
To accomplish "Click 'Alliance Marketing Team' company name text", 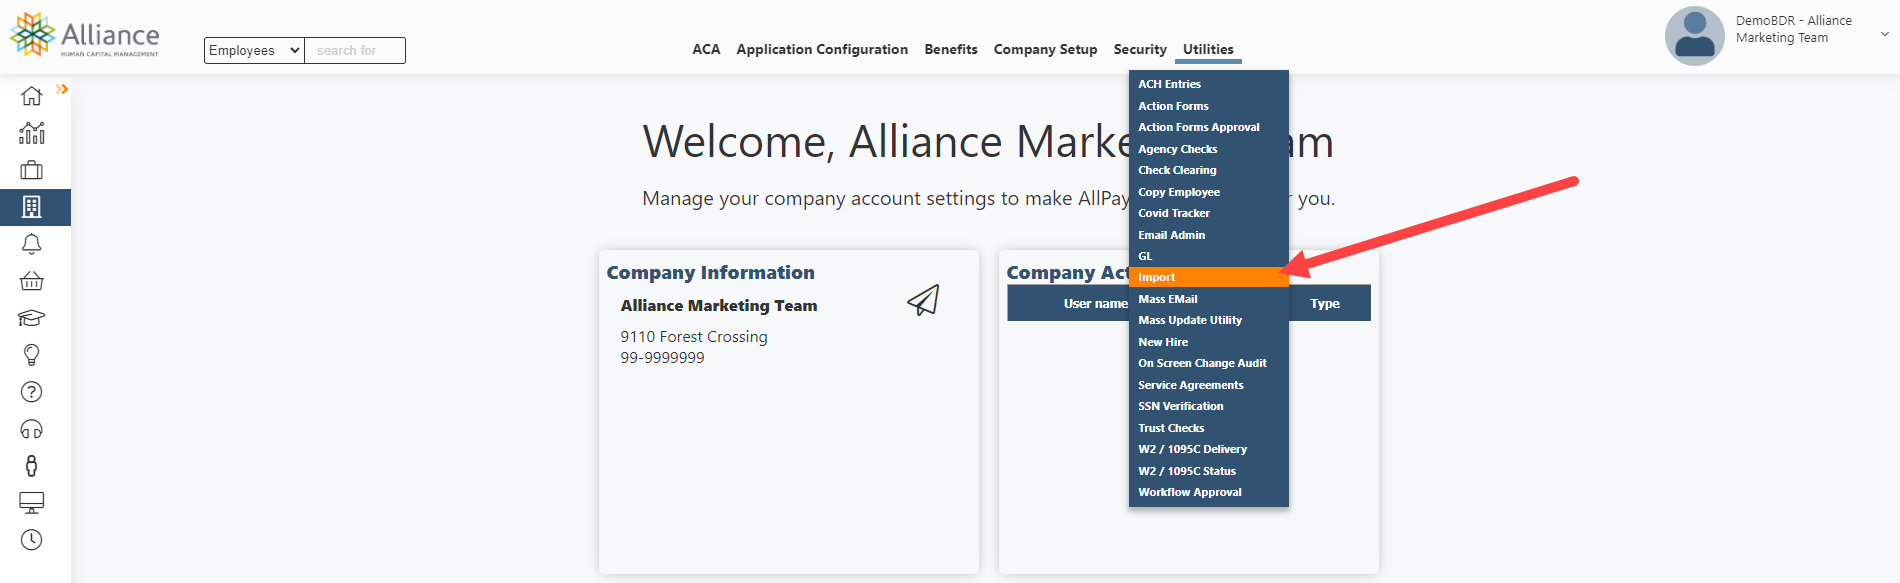I will point(719,306).
